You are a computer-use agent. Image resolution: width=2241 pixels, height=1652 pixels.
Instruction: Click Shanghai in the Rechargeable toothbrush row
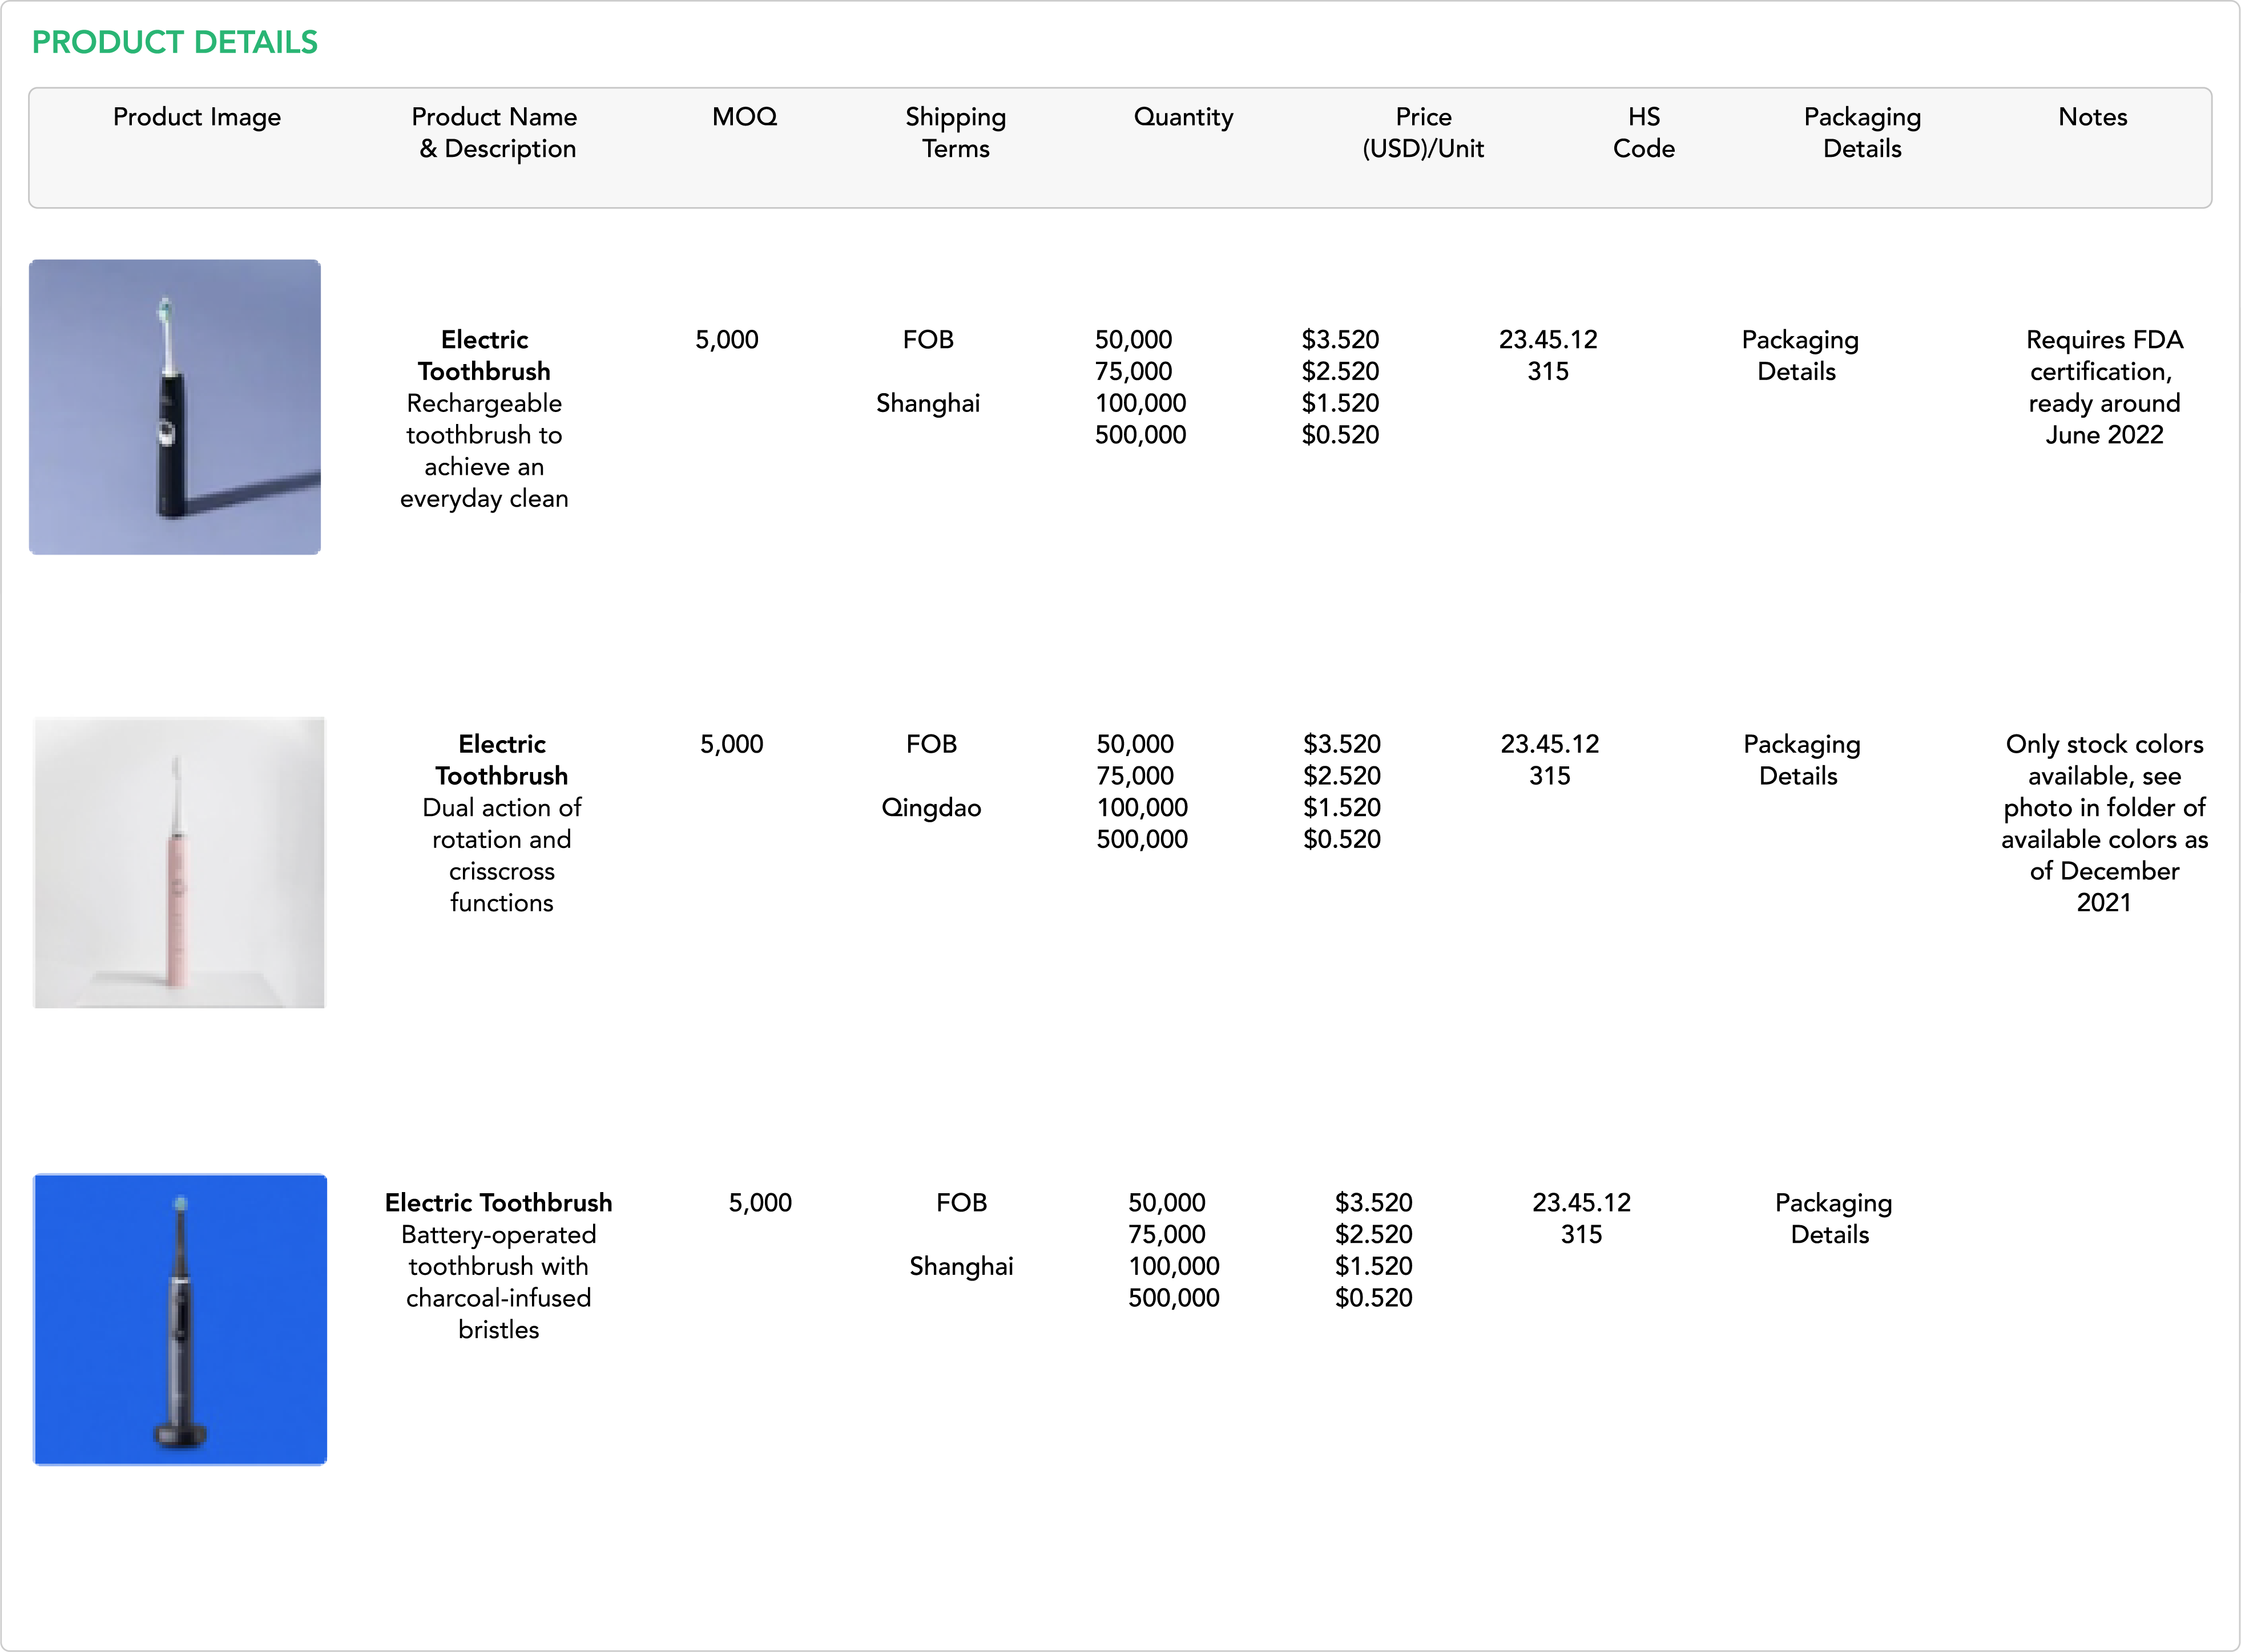click(x=928, y=404)
